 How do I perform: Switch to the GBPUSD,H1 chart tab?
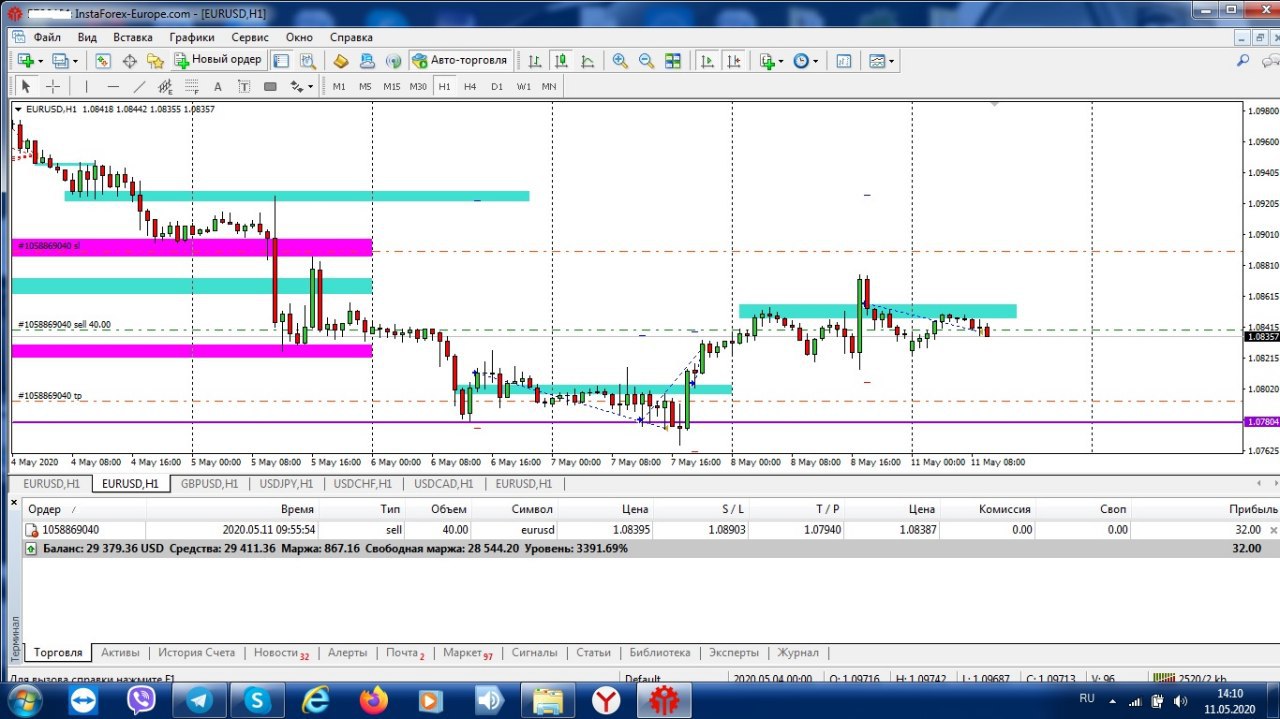coord(209,484)
